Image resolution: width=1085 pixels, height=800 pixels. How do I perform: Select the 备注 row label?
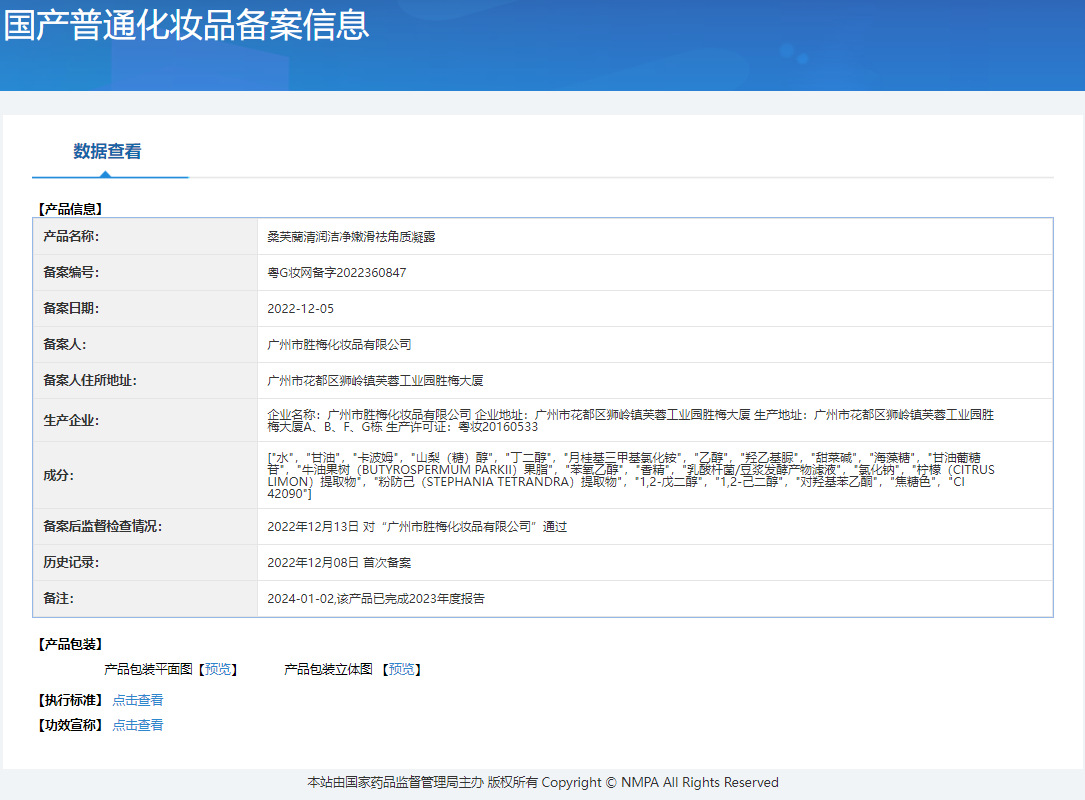59,598
